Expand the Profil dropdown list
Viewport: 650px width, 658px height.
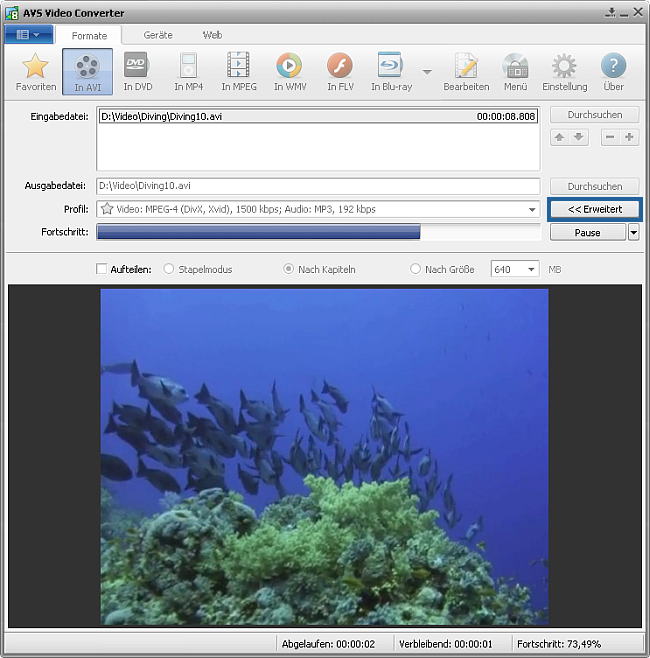tap(532, 210)
